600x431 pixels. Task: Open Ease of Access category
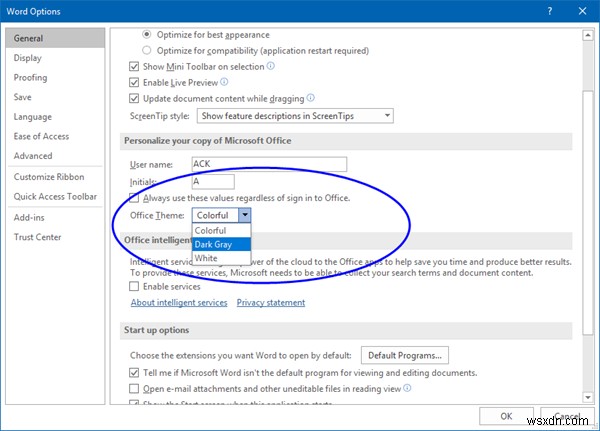55,136
